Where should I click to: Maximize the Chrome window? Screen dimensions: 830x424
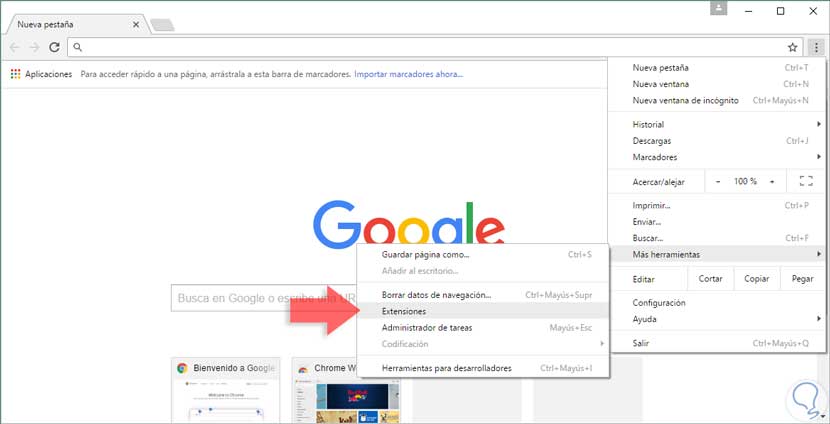point(780,11)
